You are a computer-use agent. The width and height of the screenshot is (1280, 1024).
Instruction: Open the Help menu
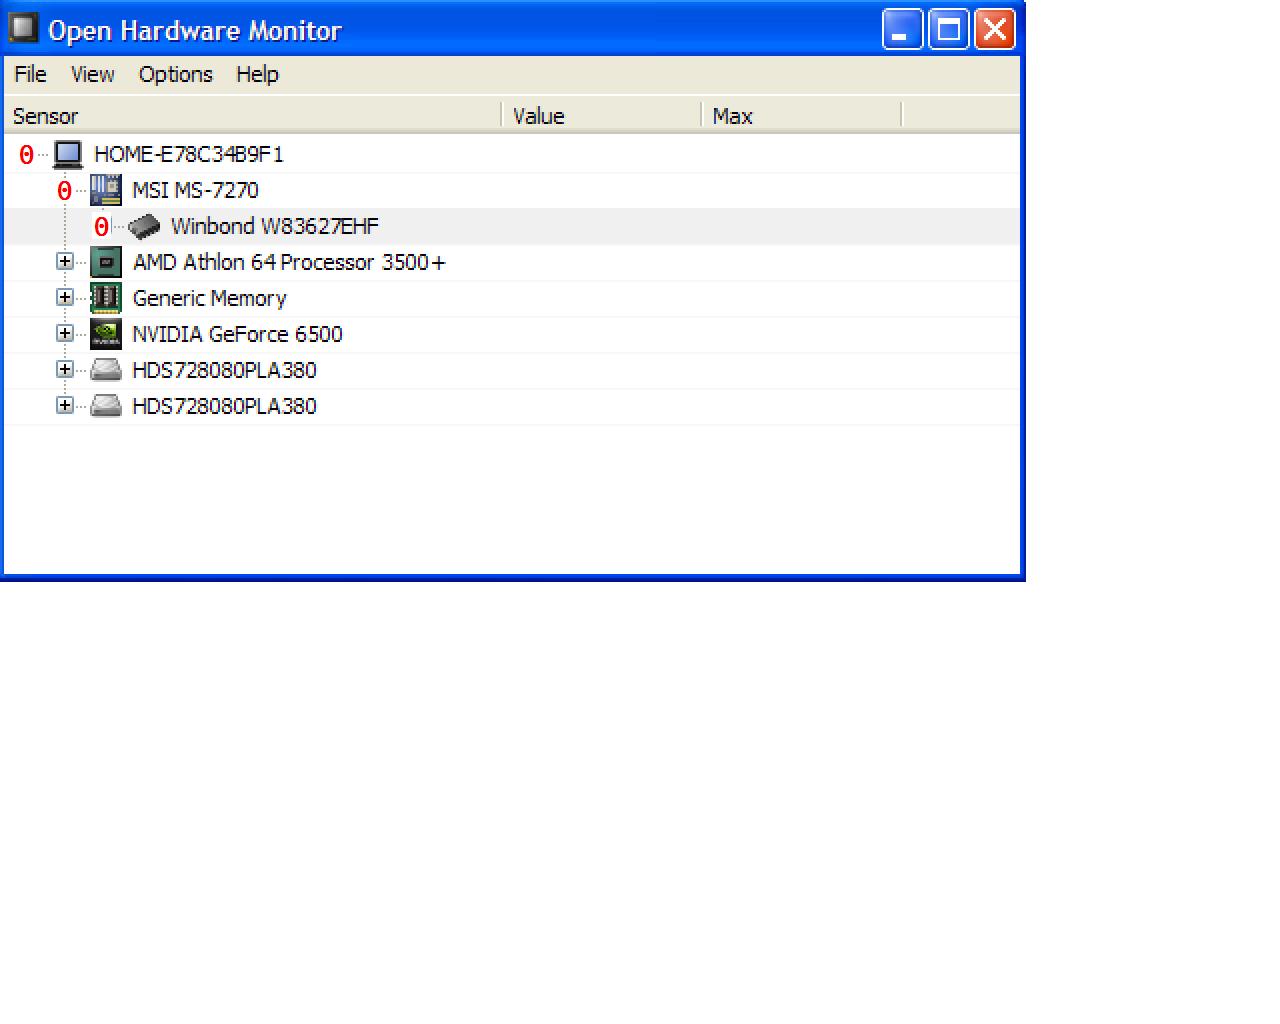257,75
